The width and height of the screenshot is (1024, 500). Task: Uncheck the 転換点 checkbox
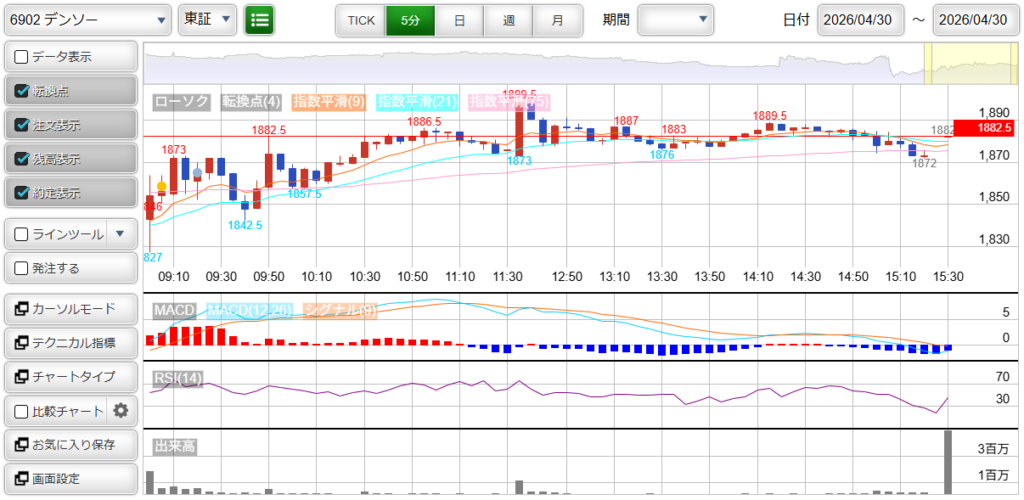(x=22, y=91)
